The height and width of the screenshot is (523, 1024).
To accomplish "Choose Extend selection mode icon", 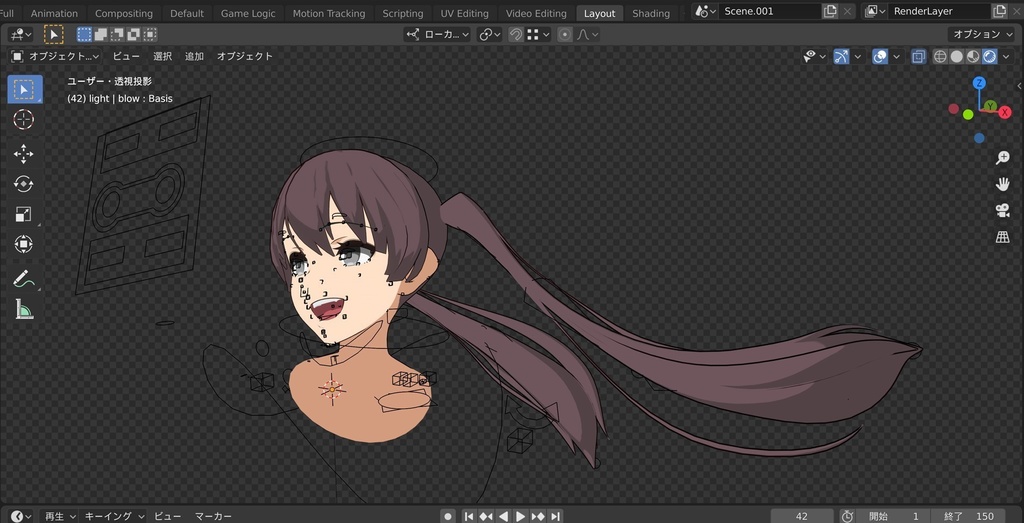I will click(x=101, y=34).
